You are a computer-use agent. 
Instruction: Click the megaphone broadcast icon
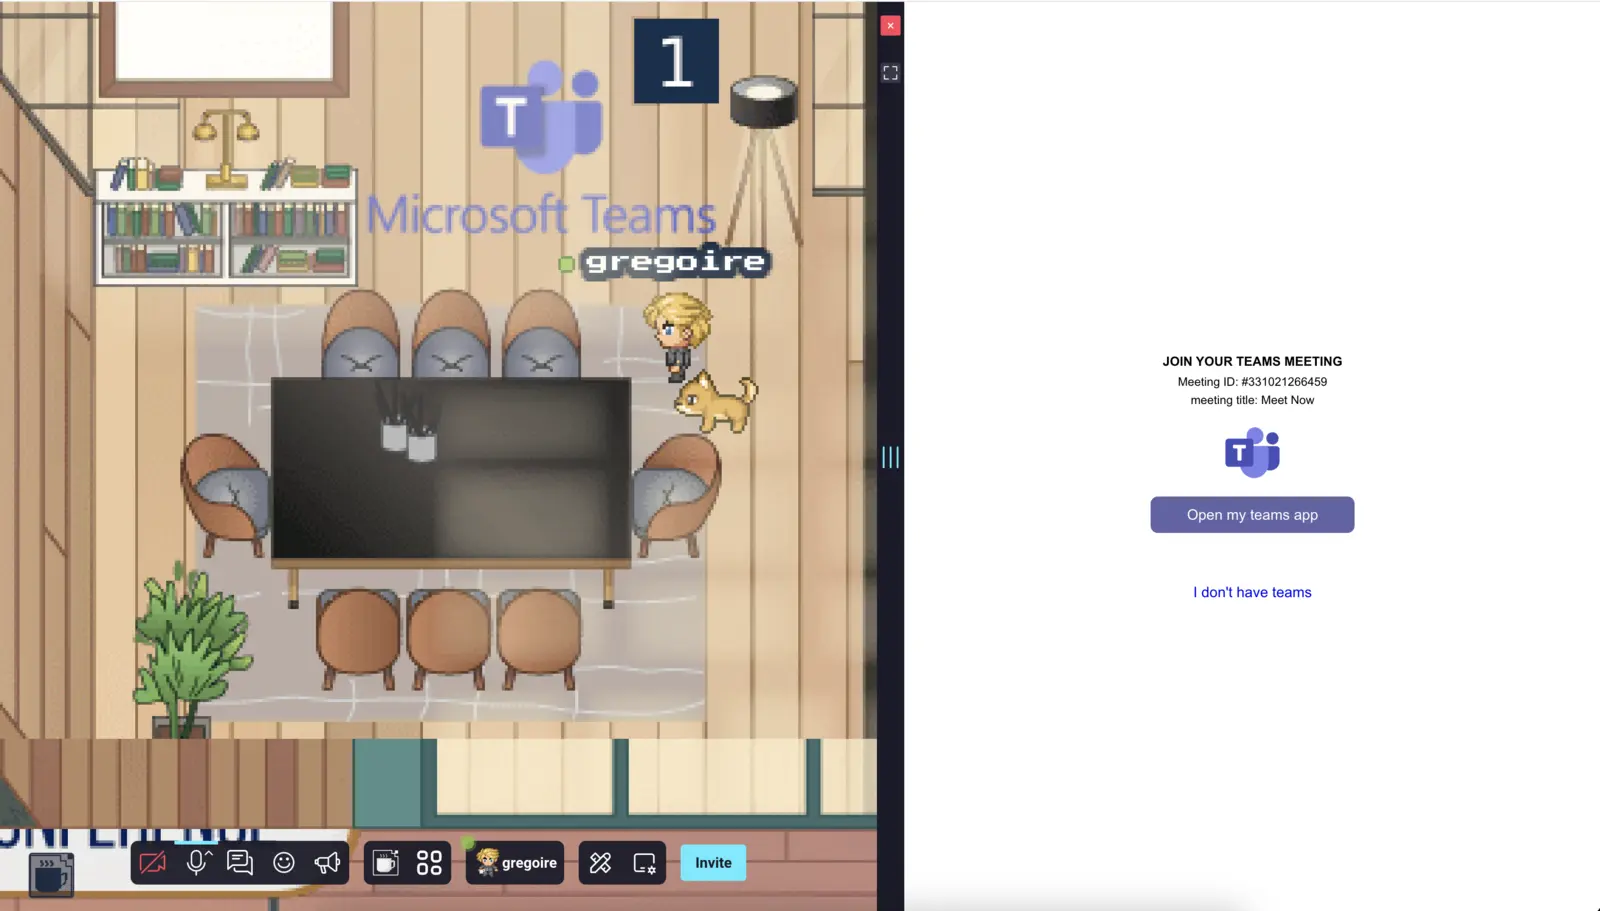pos(327,863)
